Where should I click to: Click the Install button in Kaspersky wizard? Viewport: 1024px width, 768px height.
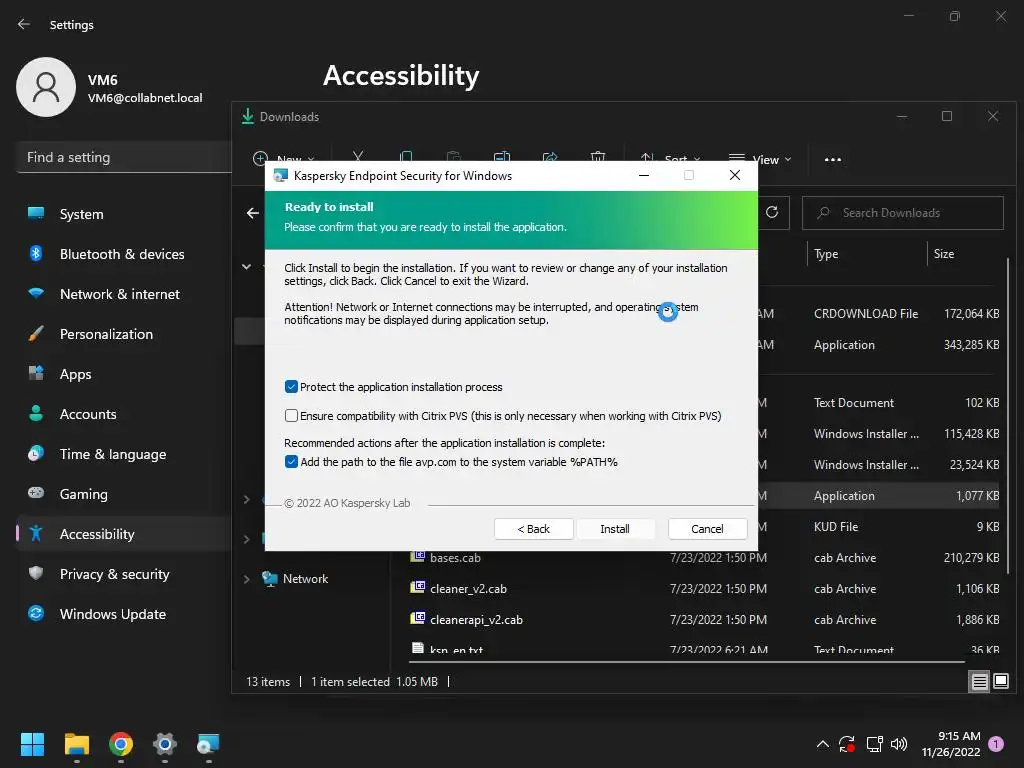(615, 529)
